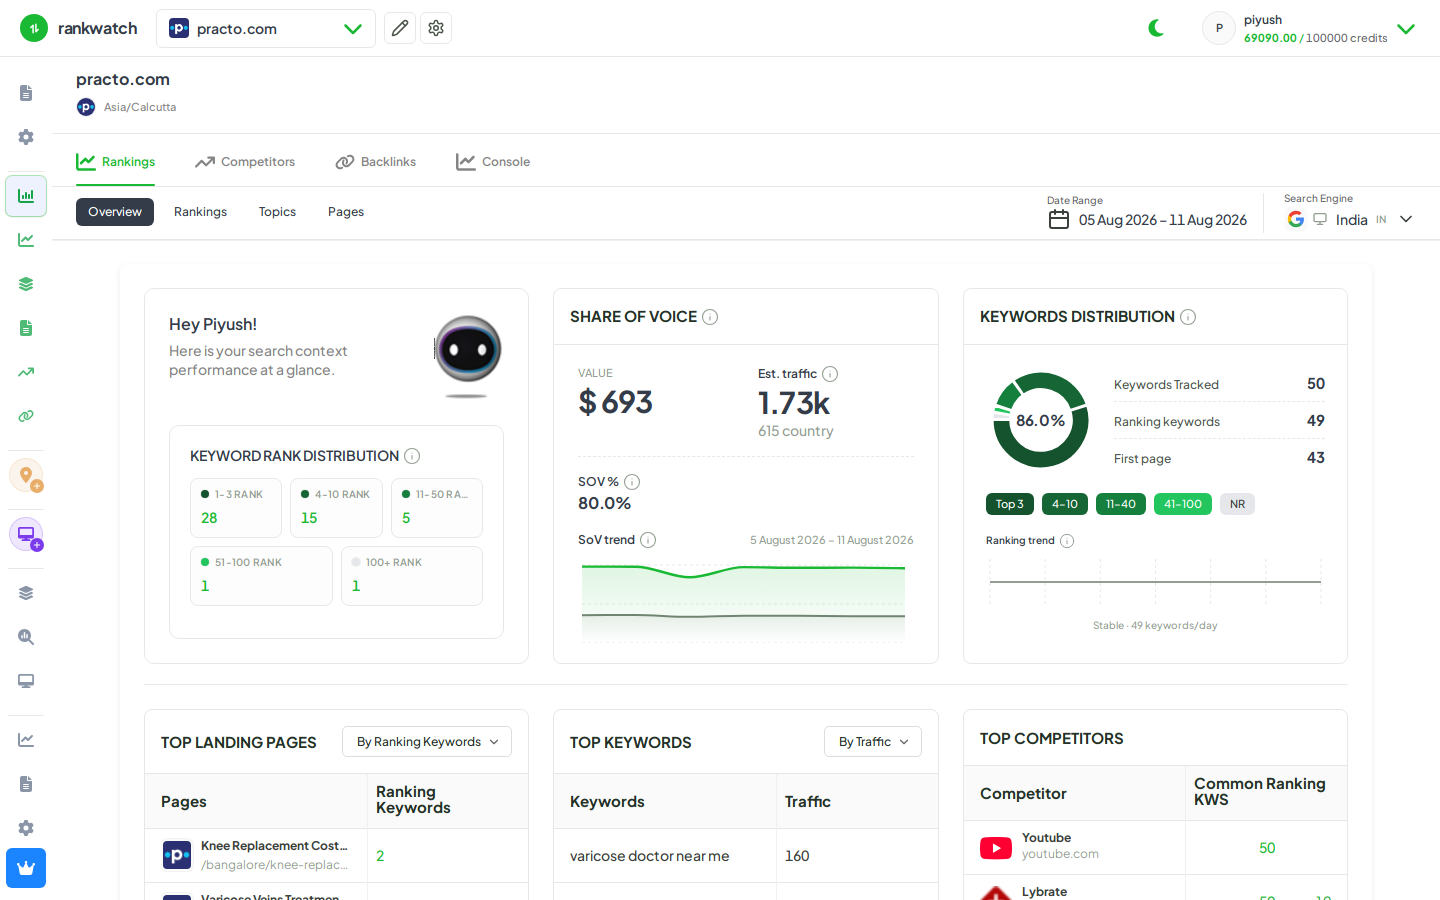Screen dimensions: 1440x900
Task: Open the Knee Replacement Cost landing page
Action: pyautogui.click(x=274, y=846)
